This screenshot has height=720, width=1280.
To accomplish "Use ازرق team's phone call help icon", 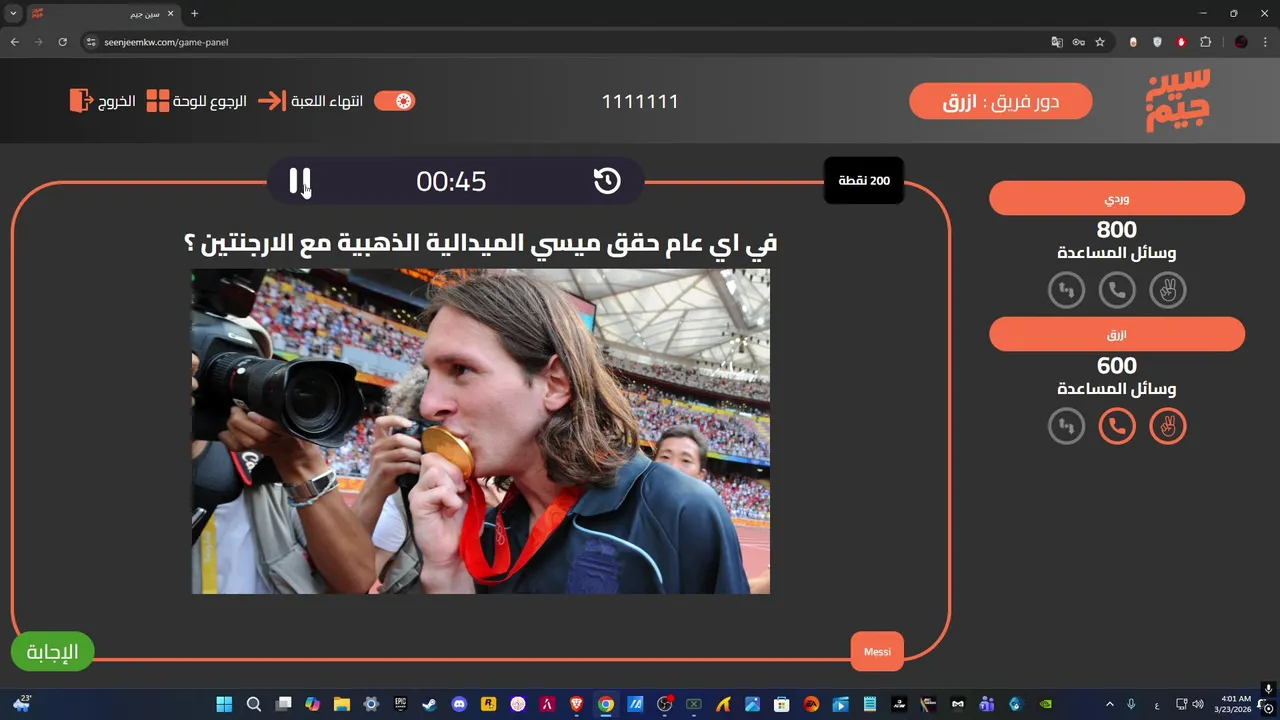I will point(1117,426).
